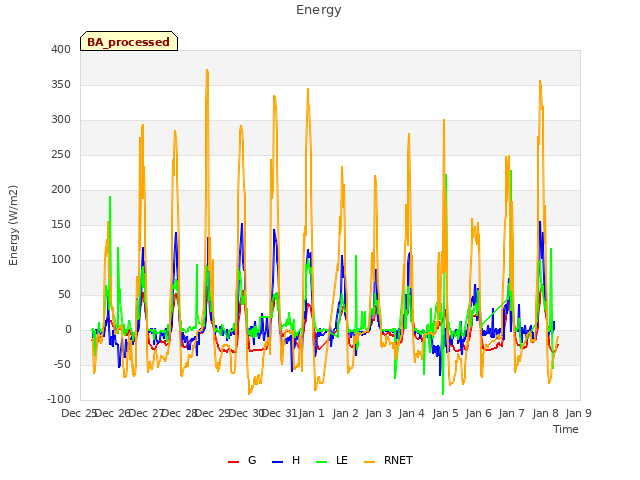Click the 'Jan 6' x-axis tick label

tap(479, 413)
